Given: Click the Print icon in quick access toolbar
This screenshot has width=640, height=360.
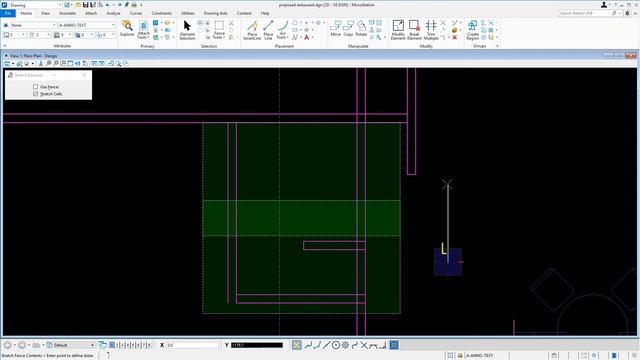Looking at the screenshot, I should pyautogui.click(x=134, y=5).
